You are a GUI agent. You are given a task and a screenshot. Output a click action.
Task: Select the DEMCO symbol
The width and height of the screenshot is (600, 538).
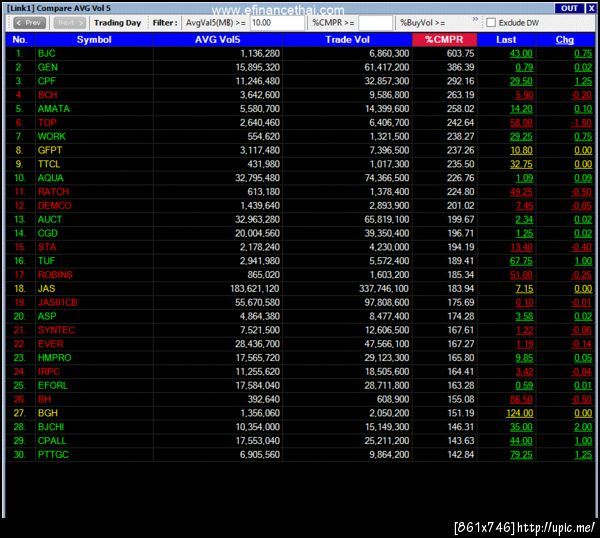click(x=54, y=205)
